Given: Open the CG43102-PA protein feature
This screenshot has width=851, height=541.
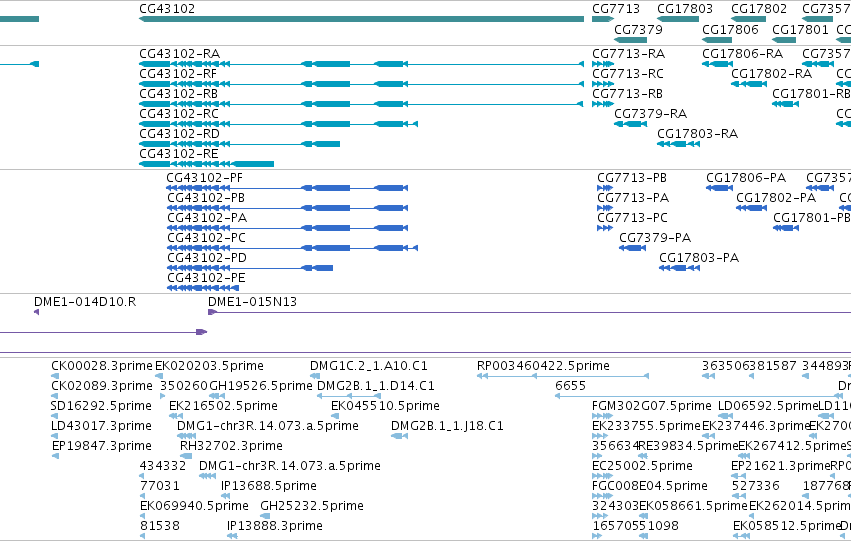Looking at the screenshot, I should (207, 218).
